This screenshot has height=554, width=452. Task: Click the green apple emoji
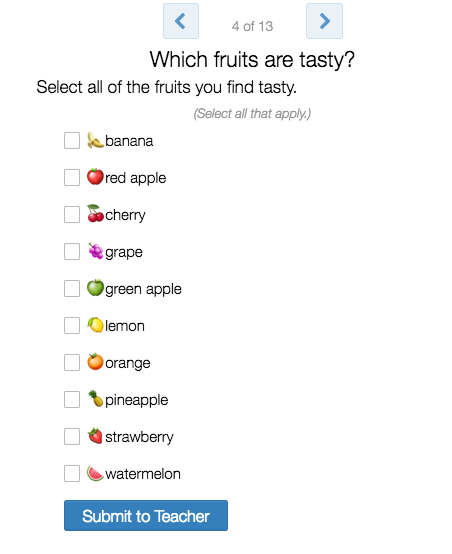pyautogui.click(x=95, y=288)
